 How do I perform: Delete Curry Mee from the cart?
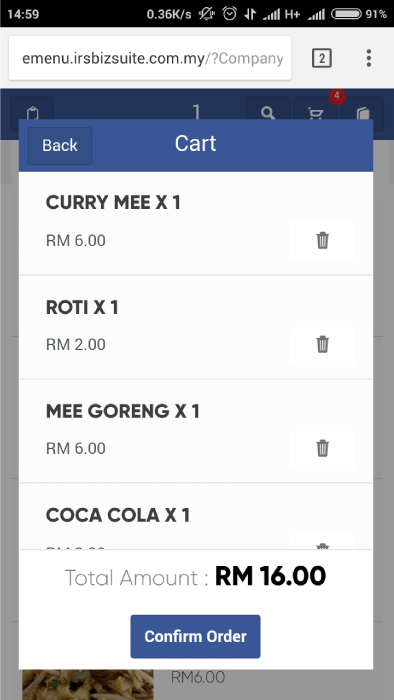coord(322,241)
